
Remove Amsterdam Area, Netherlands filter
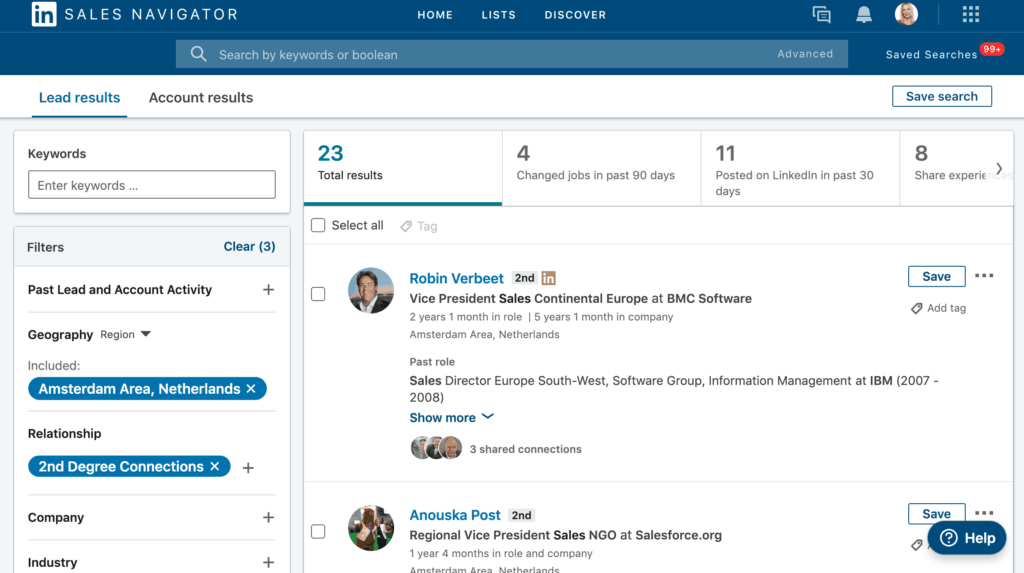(x=251, y=389)
